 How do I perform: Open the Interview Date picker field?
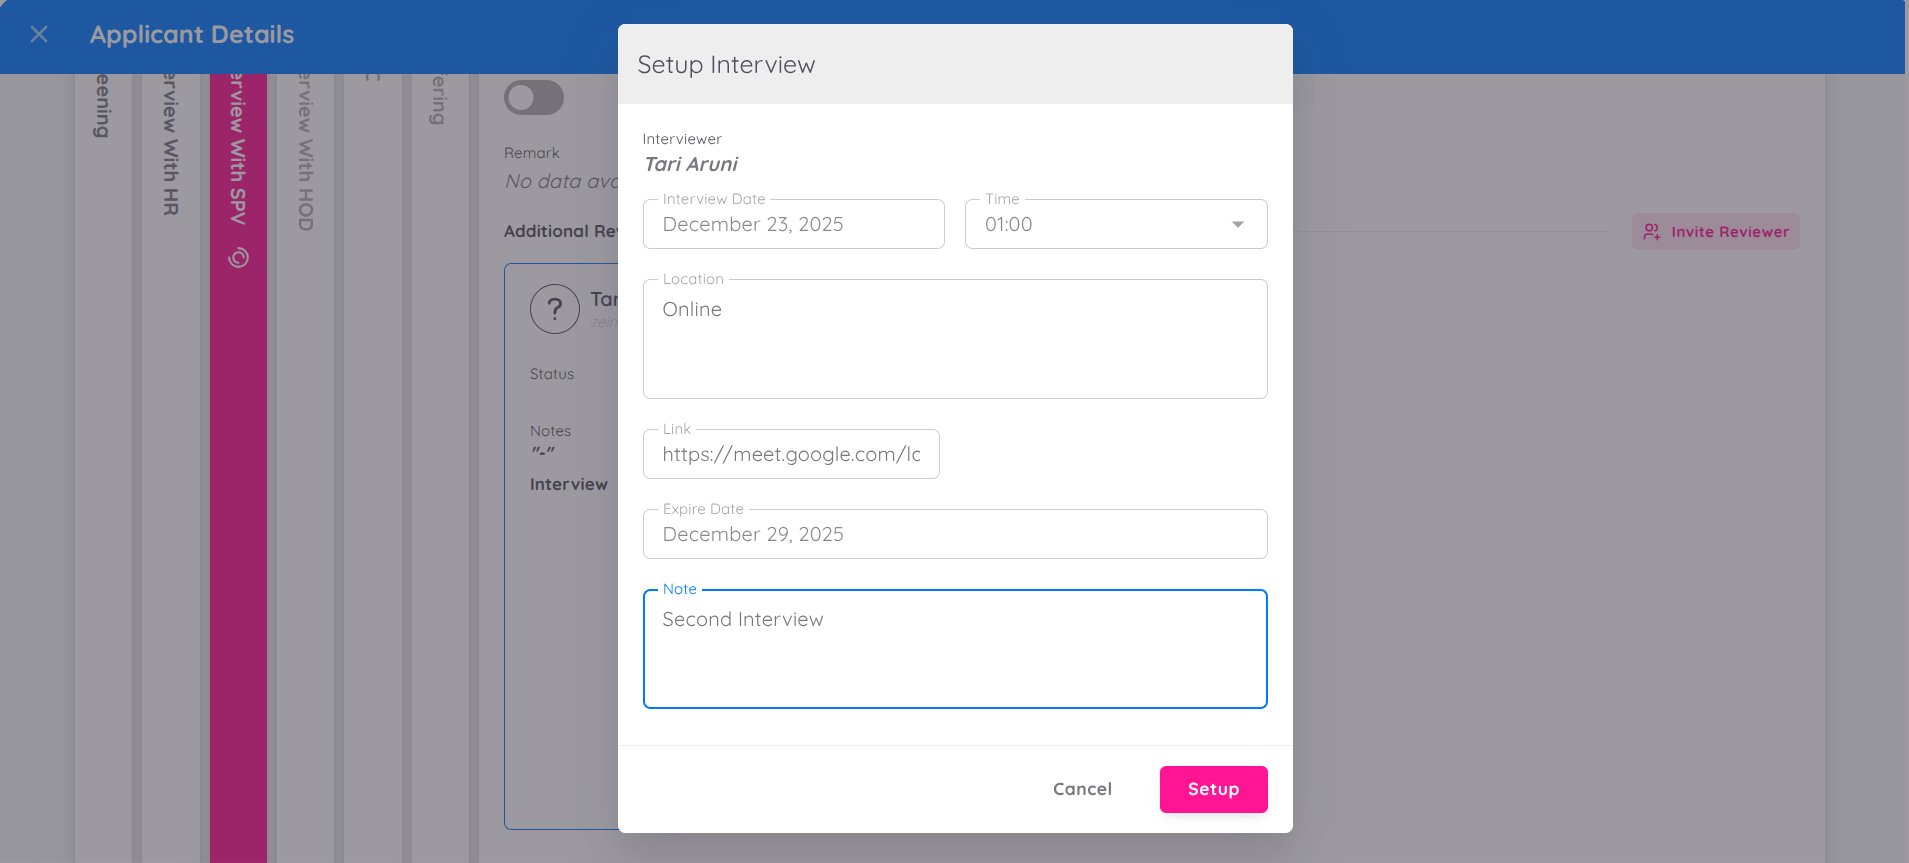[x=793, y=225]
